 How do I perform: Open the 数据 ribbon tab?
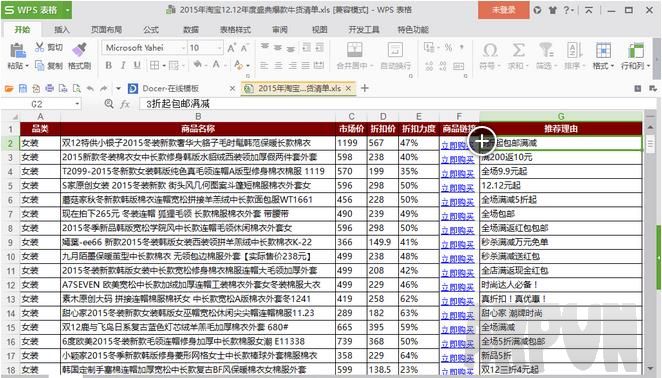191,30
